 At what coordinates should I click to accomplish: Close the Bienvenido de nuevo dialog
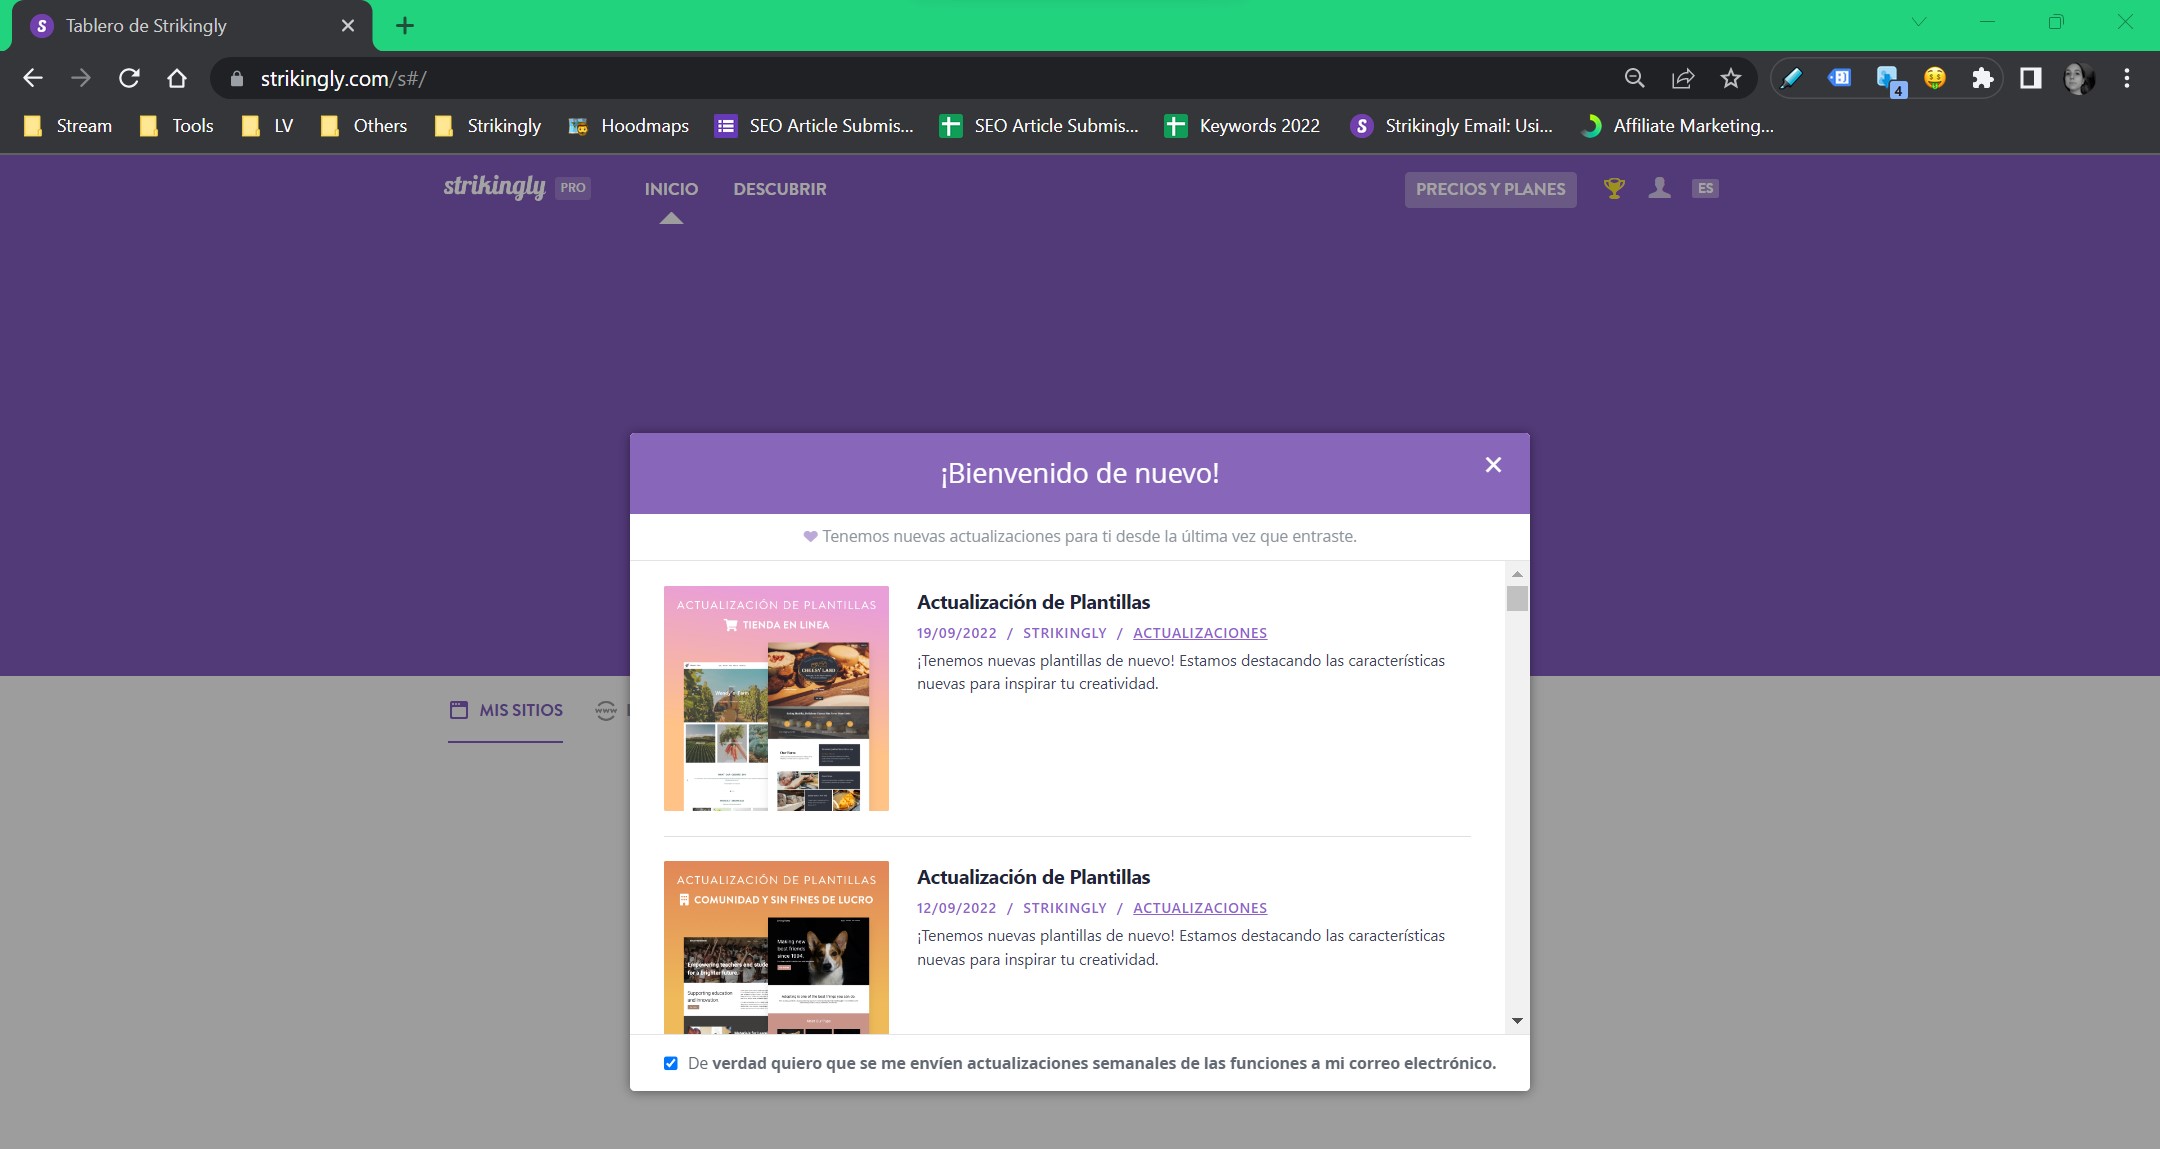1493,465
